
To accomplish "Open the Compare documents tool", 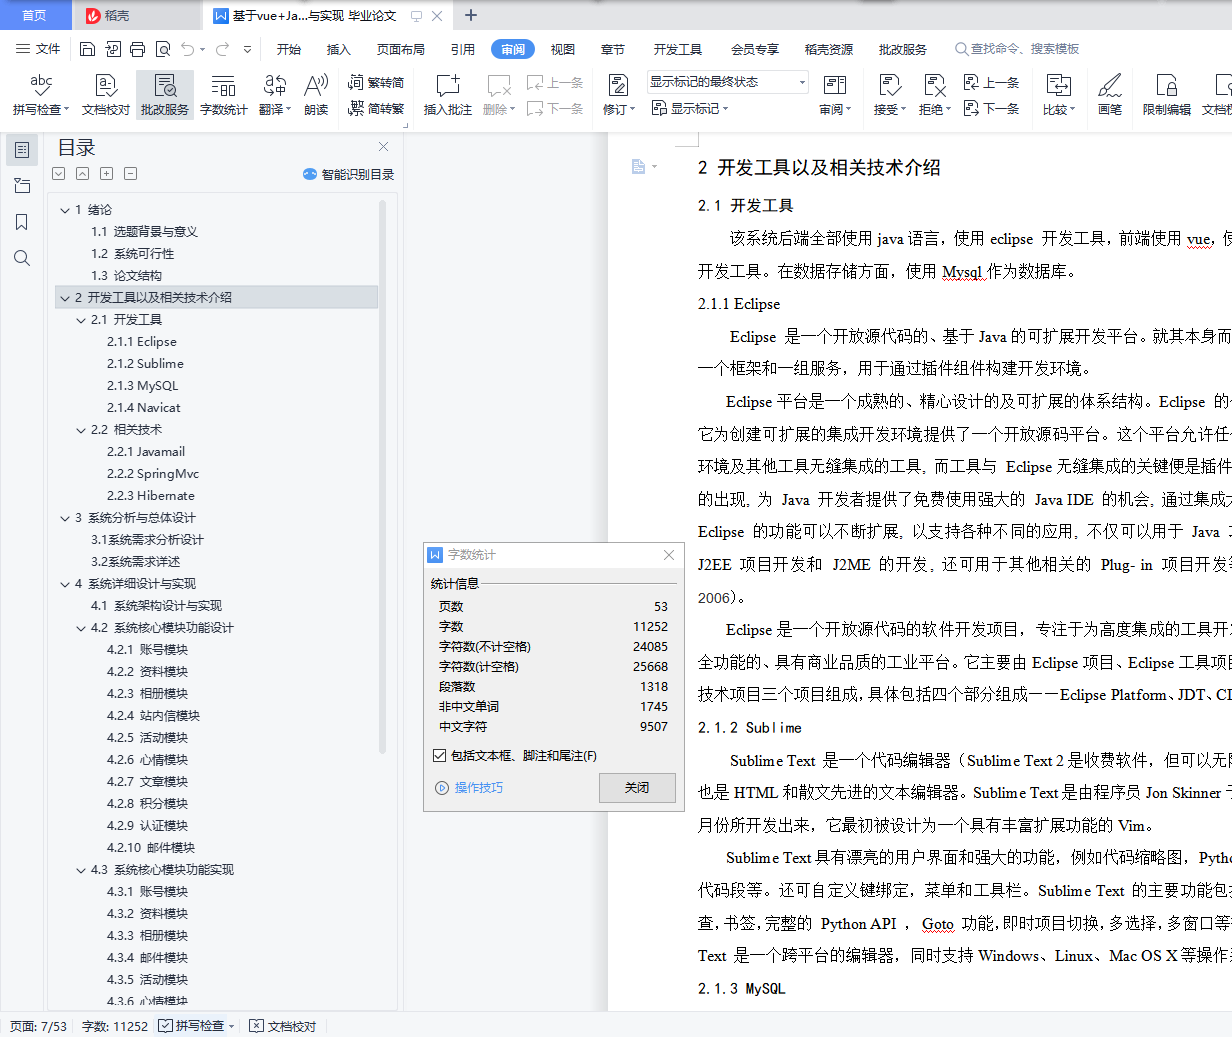I will (x=1059, y=95).
